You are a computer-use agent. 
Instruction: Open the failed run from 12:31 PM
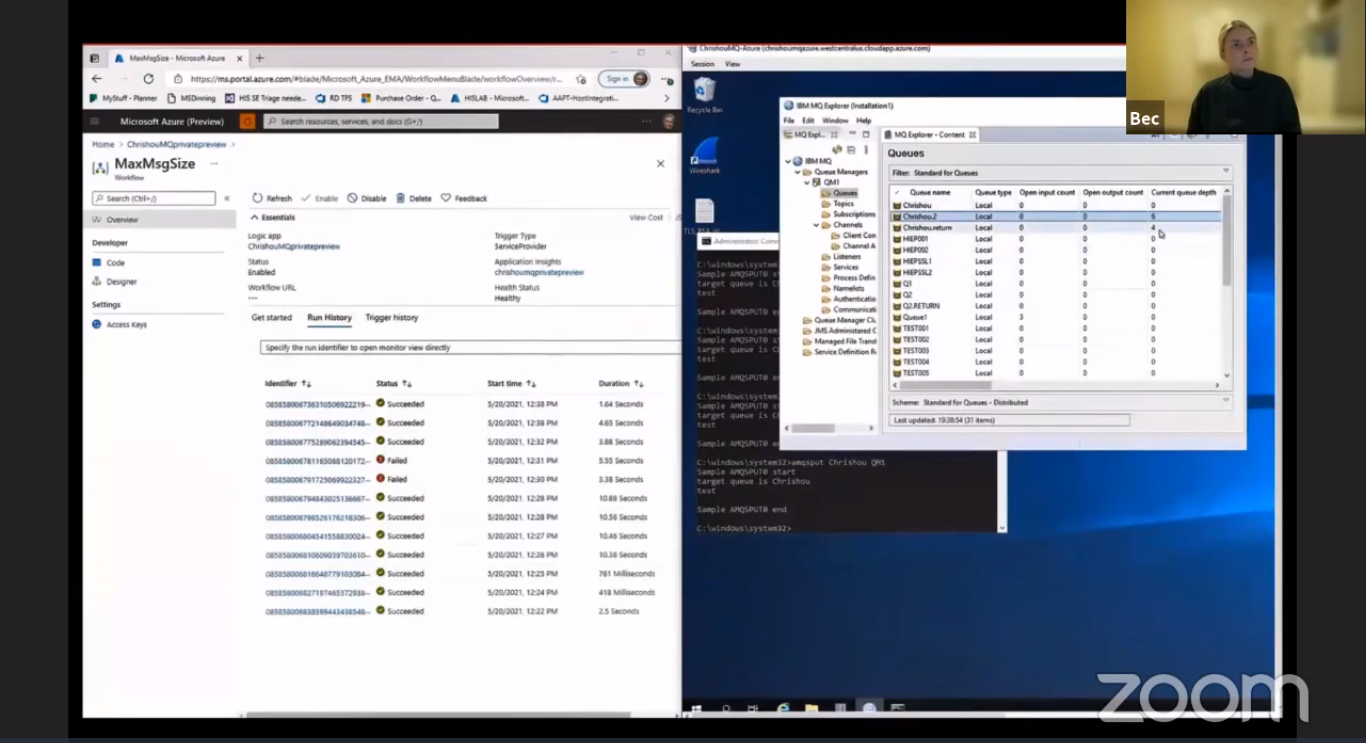317,461
